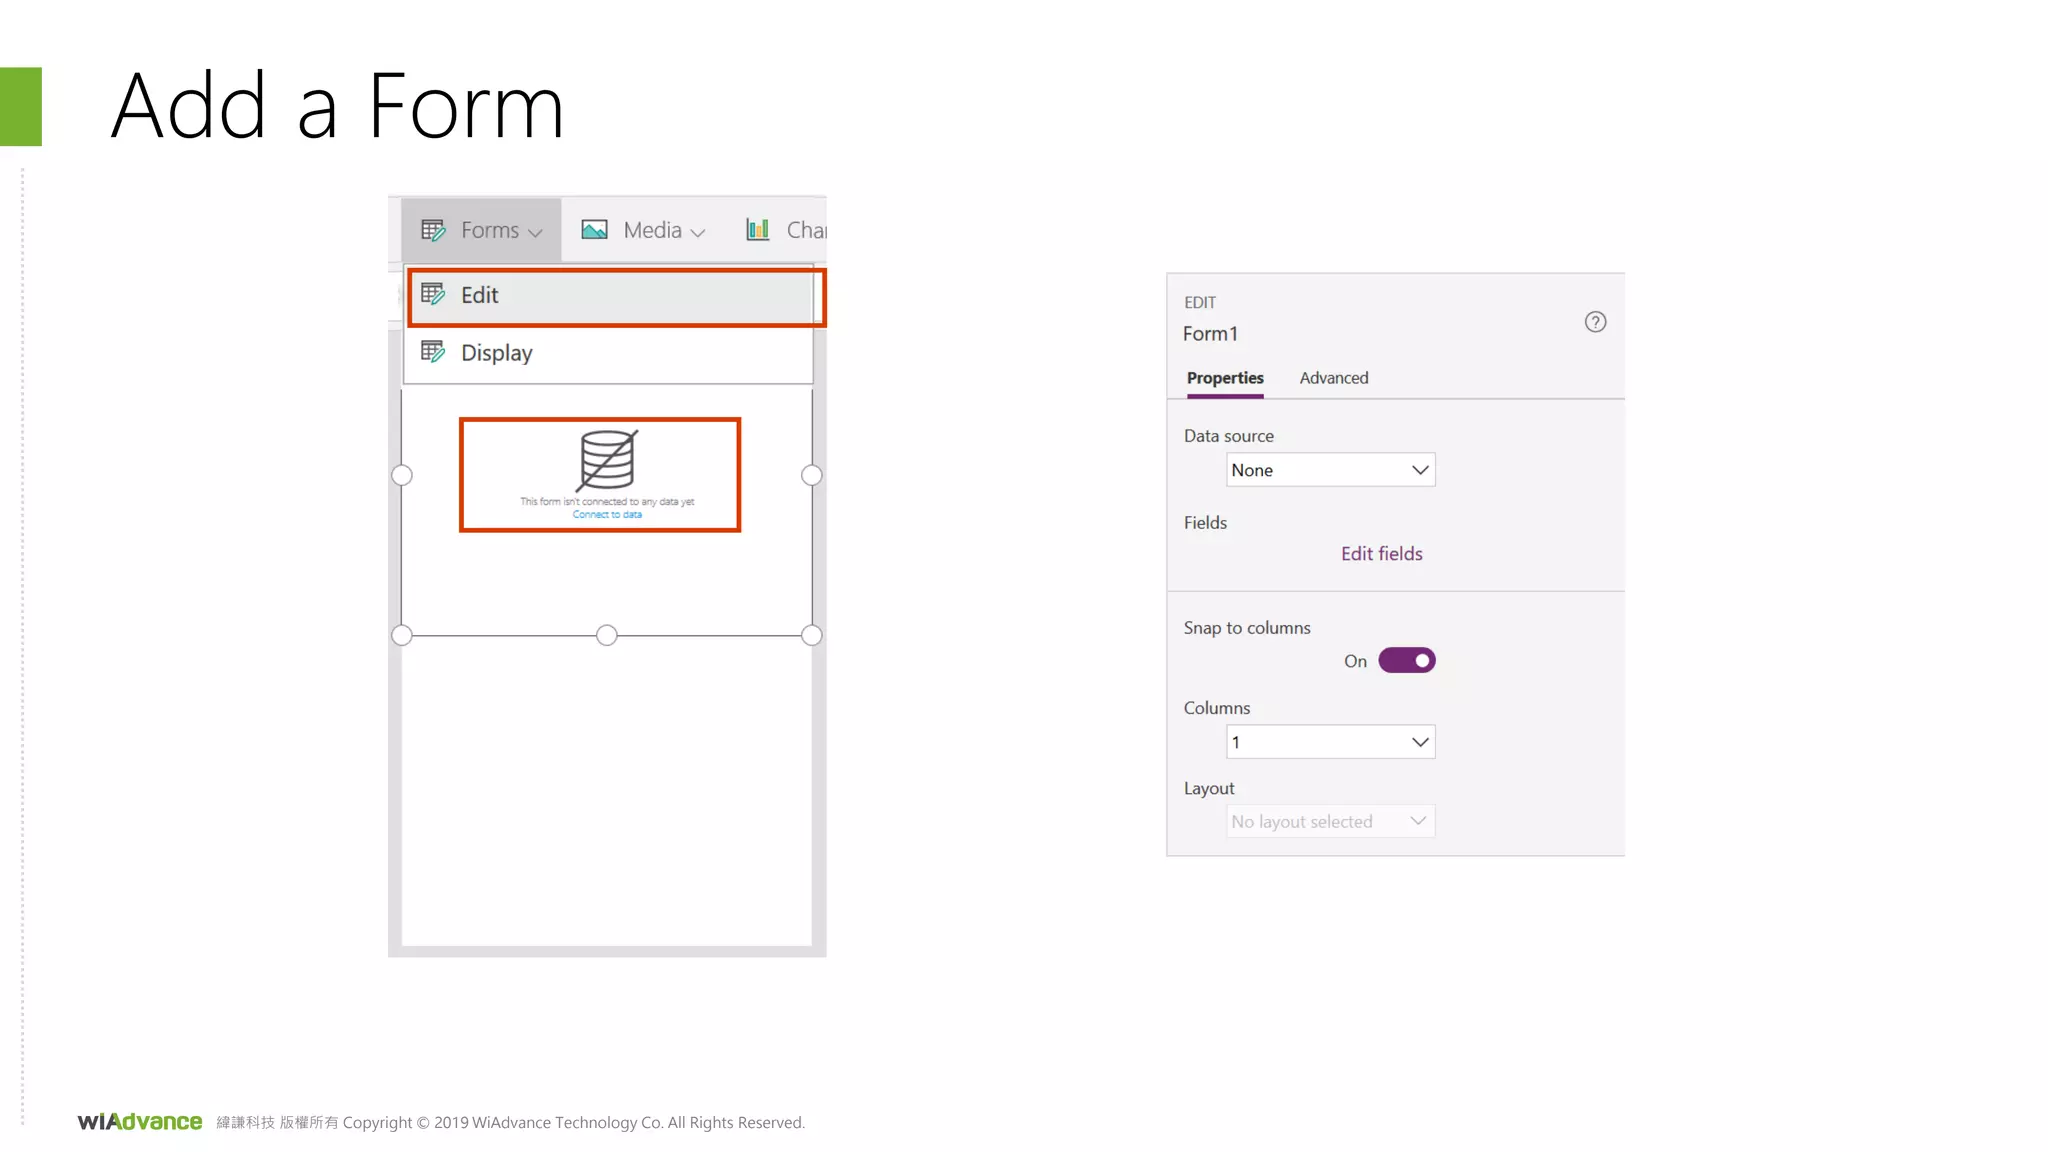Click the Display form menu icon

[x=433, y=352]
